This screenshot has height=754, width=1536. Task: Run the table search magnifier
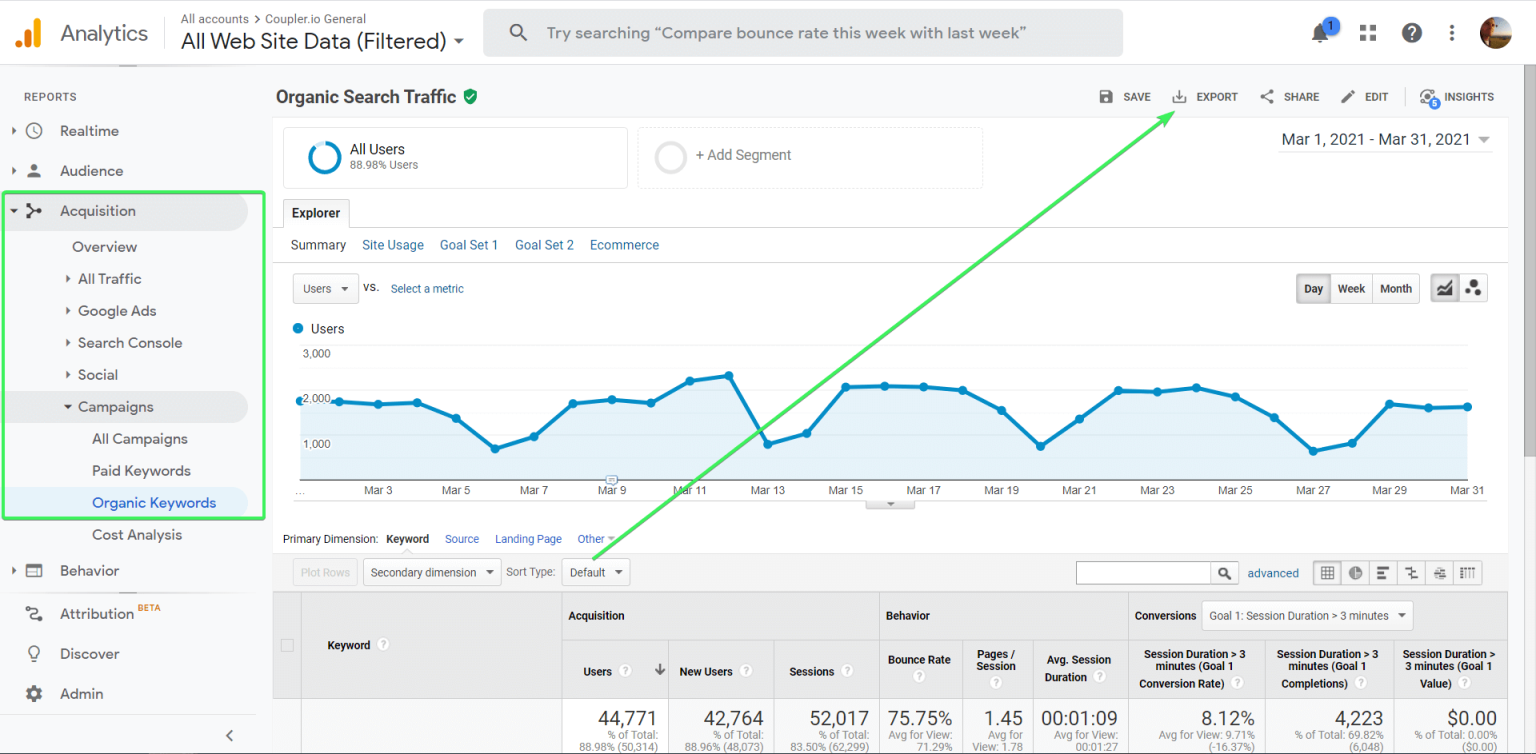[1225, 572]
